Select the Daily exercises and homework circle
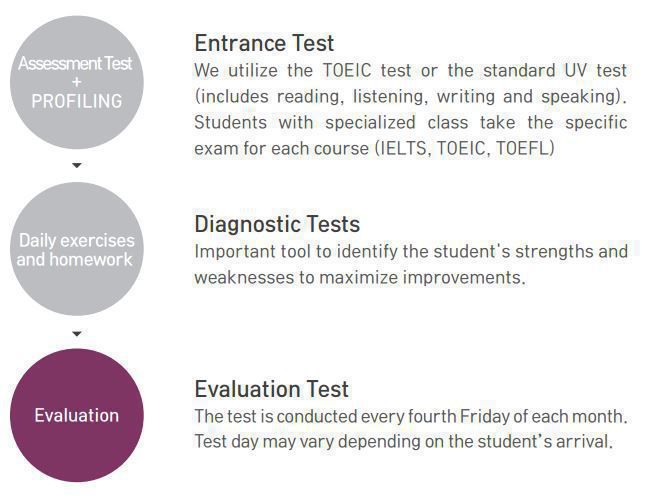This screenshot has height=503, width=647. (77, 249)
